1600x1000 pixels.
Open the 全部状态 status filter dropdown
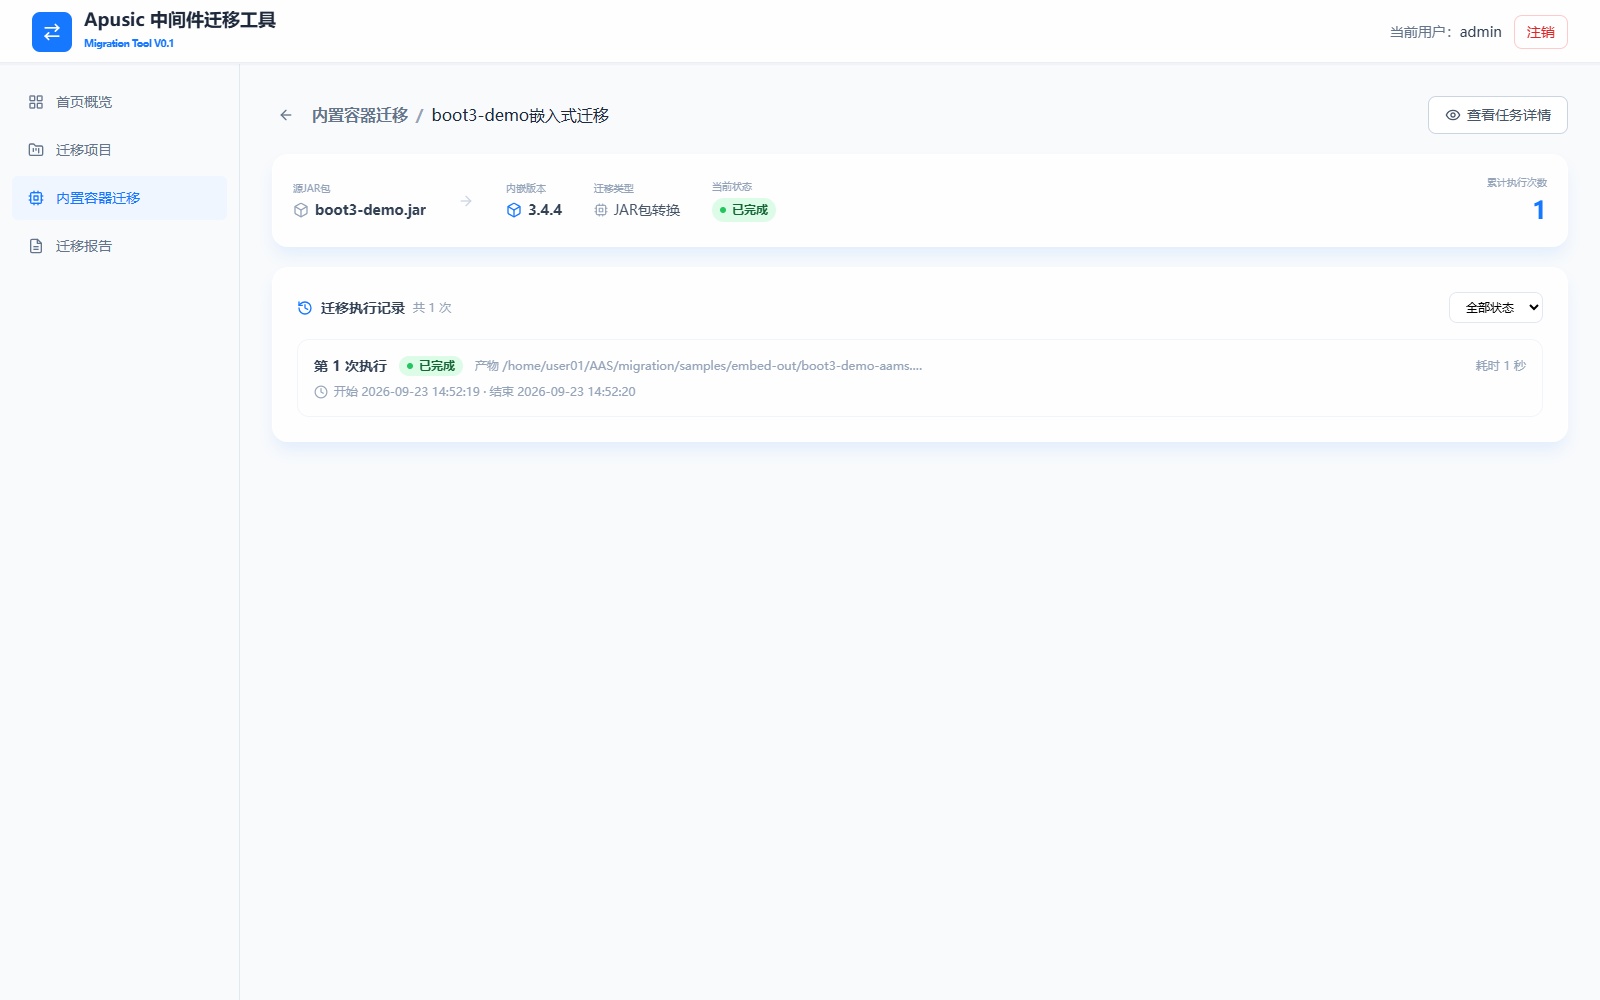pyautogui.click(x=1496, y=308)
